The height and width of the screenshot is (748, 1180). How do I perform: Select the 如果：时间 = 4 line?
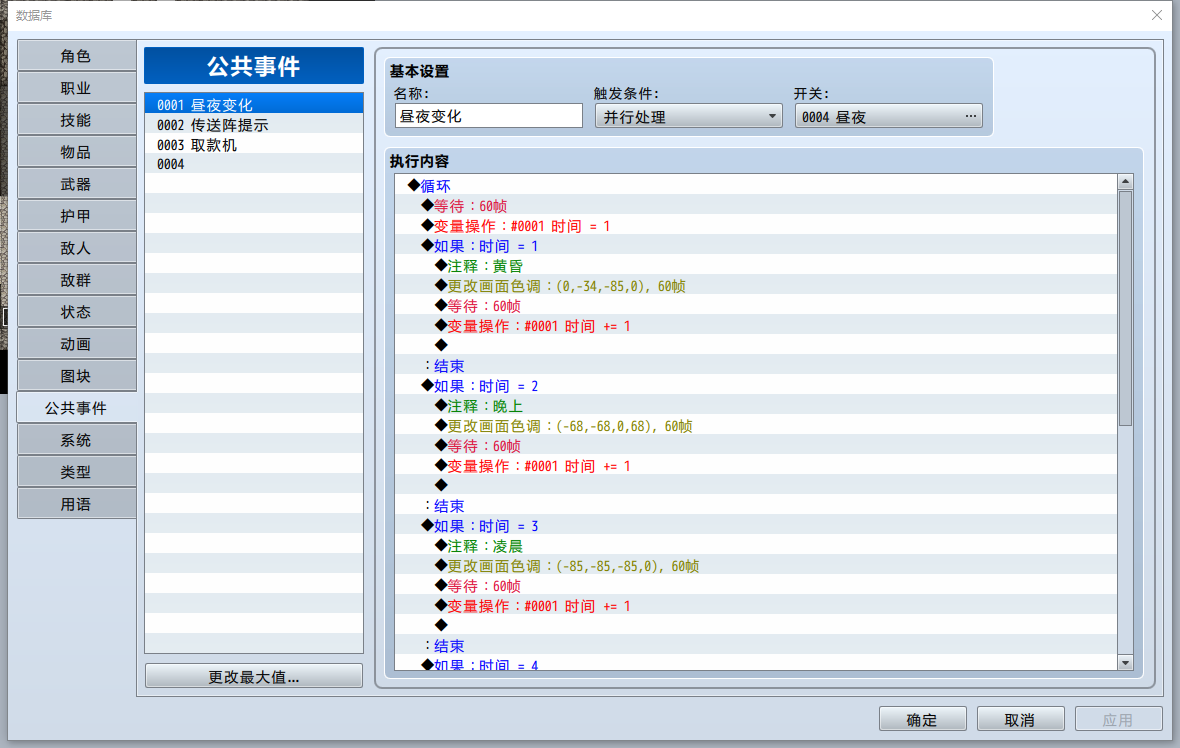[x=756, y=664]
